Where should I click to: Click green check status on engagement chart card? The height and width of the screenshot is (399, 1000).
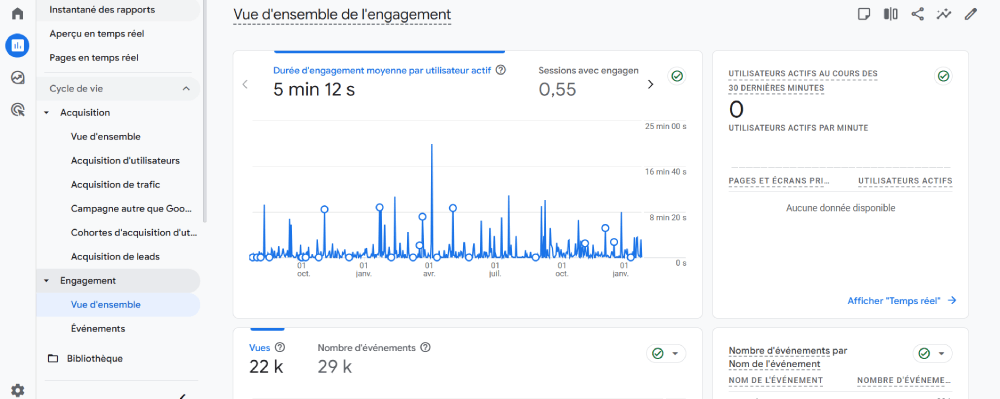677,76
